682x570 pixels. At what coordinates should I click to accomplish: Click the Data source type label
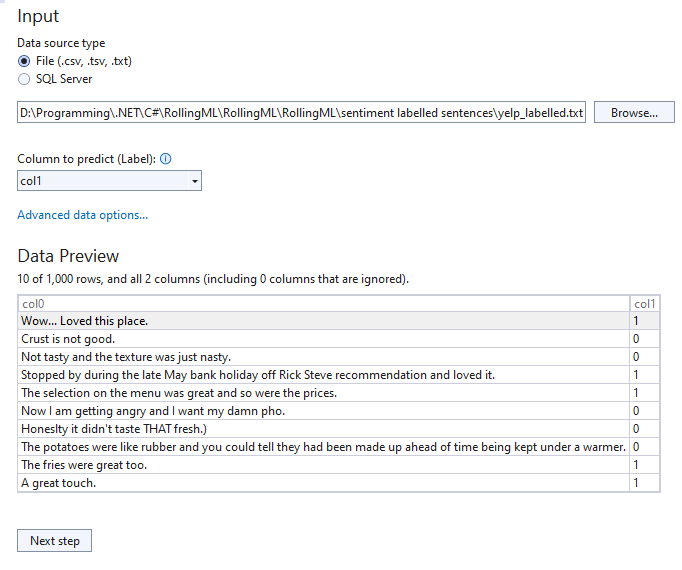pos(61,43)
